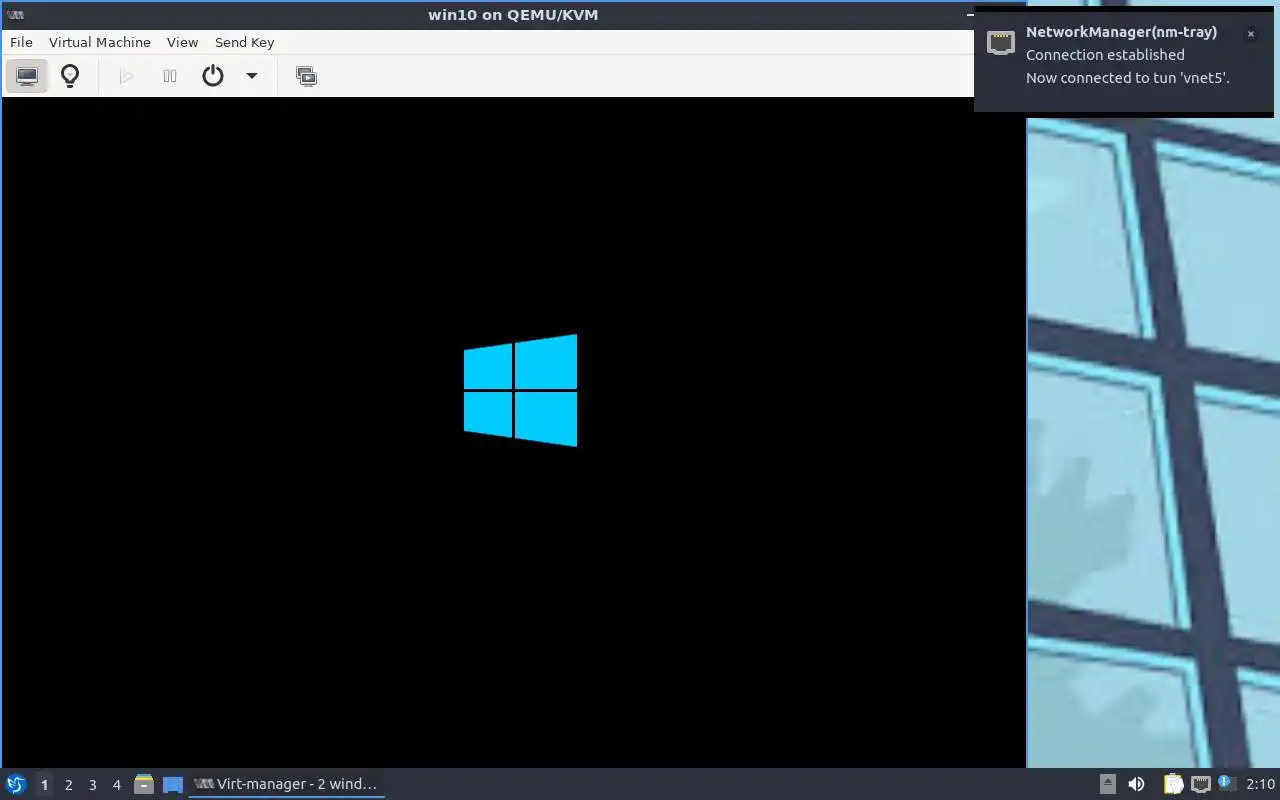
Task: Click the Run (play) VM toolbar button
Action: 126,76
